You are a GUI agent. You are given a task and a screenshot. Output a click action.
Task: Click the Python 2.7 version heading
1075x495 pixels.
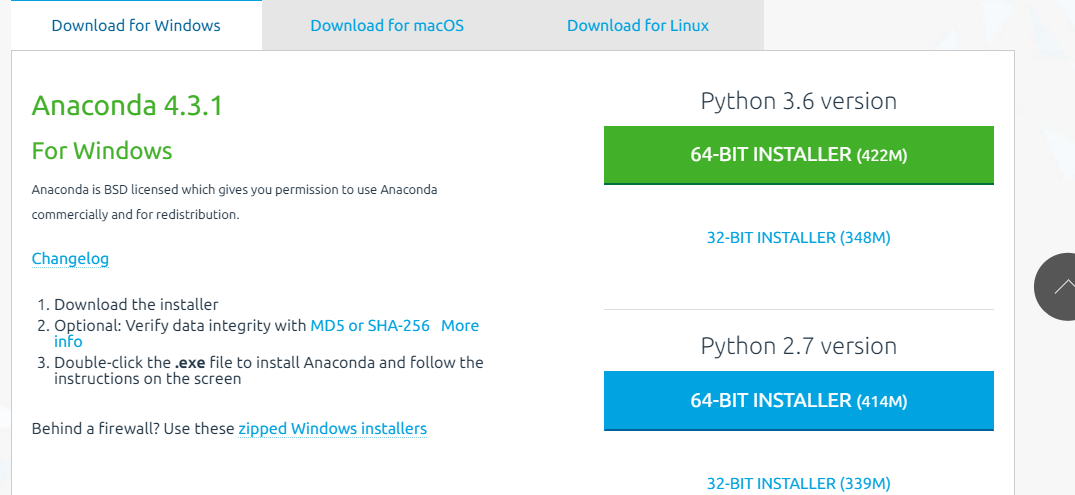(798, 346)
